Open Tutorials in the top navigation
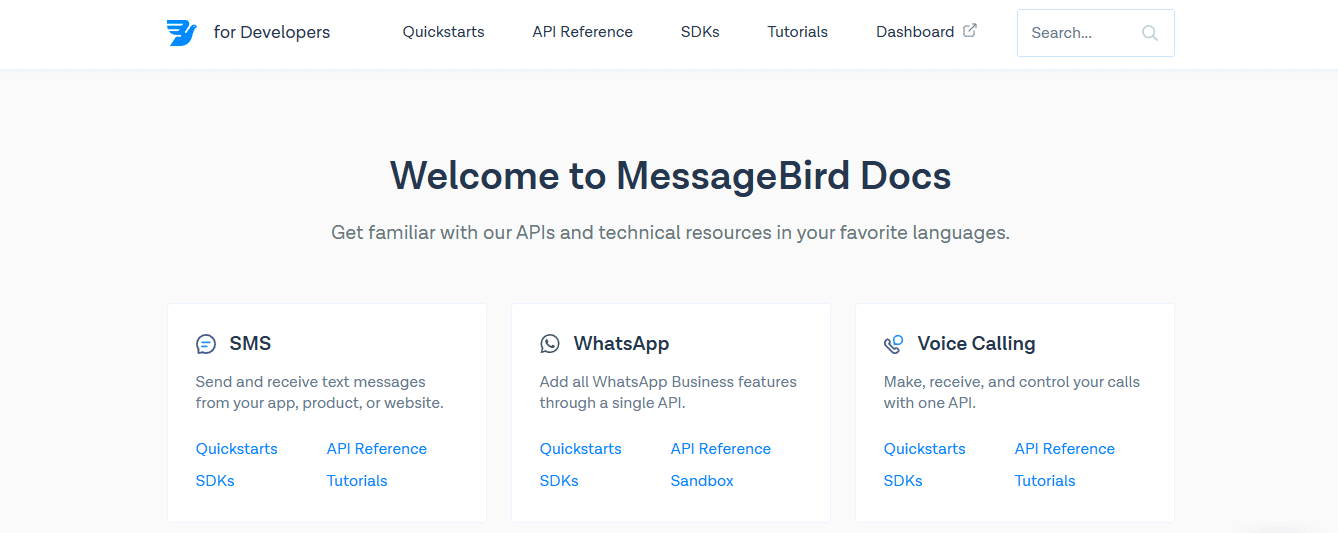The width and height of the screenshot is (1338, 533). click(x=797, y=32)
